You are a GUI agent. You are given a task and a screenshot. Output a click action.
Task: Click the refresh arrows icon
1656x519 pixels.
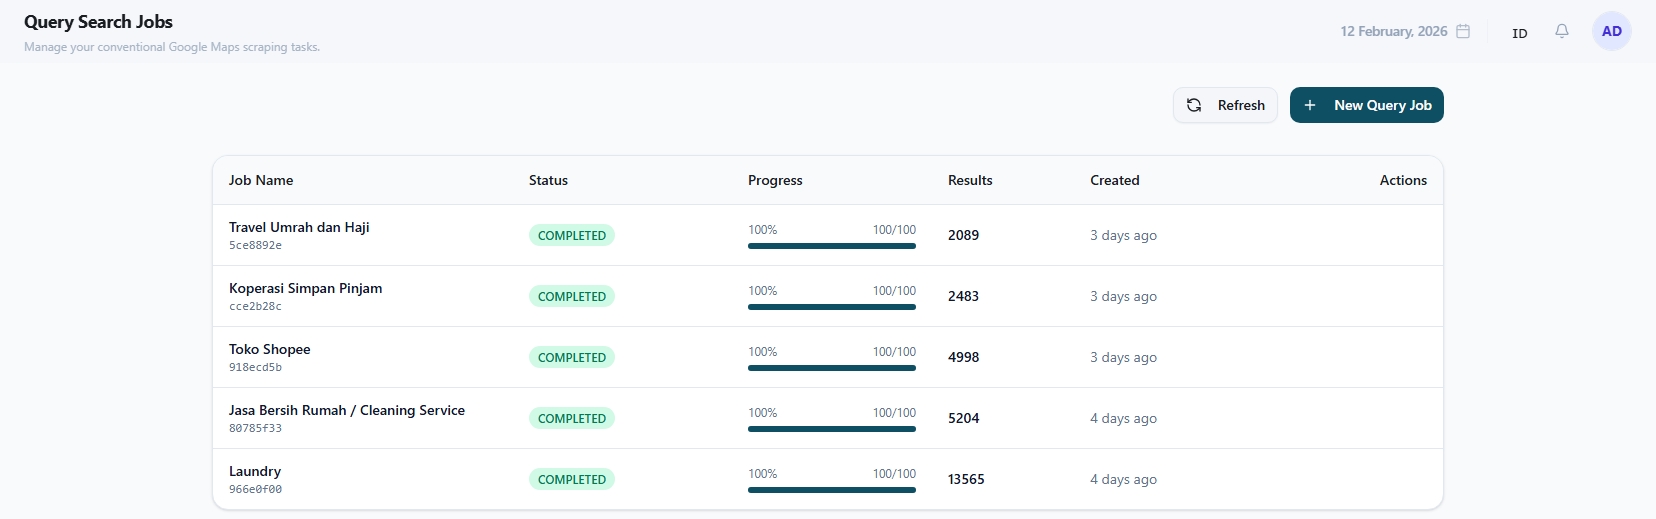tap(1194, 105)
